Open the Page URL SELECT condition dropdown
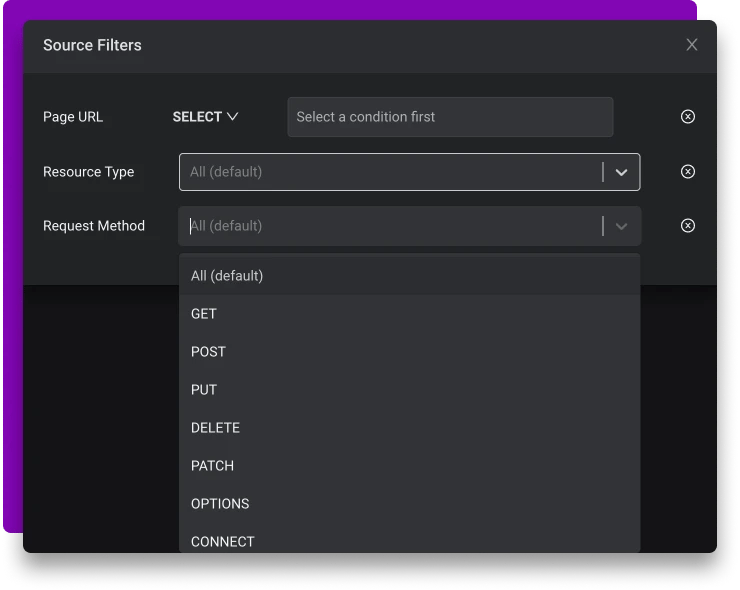The width and height of the screenshot is (740, 590). 205,117
